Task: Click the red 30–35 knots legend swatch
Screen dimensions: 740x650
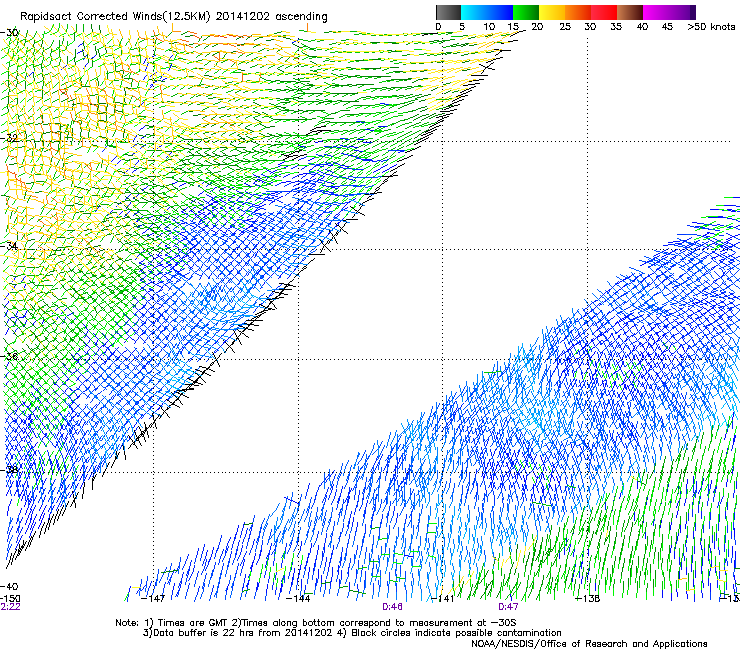Action: click(x=604, y=12)
